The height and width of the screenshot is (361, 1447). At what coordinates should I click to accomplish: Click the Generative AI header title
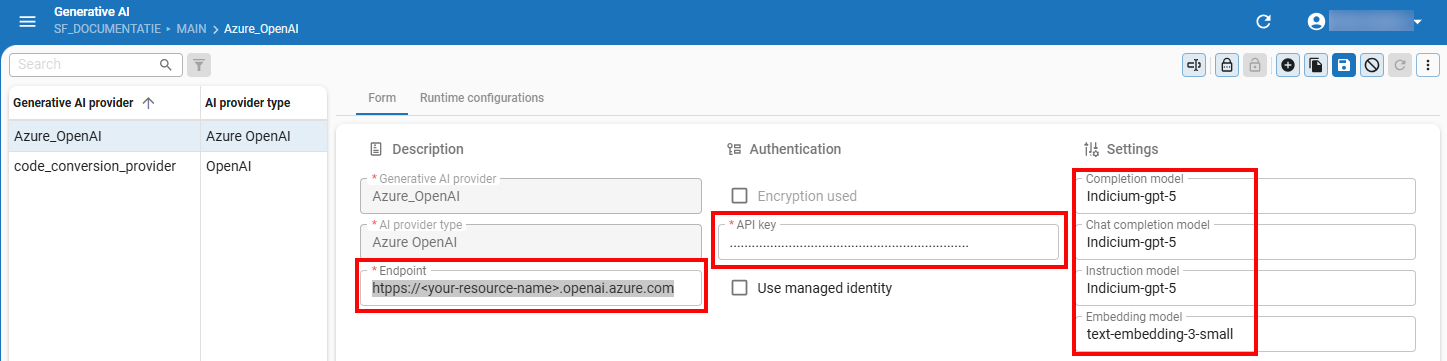tap(92, 12)
